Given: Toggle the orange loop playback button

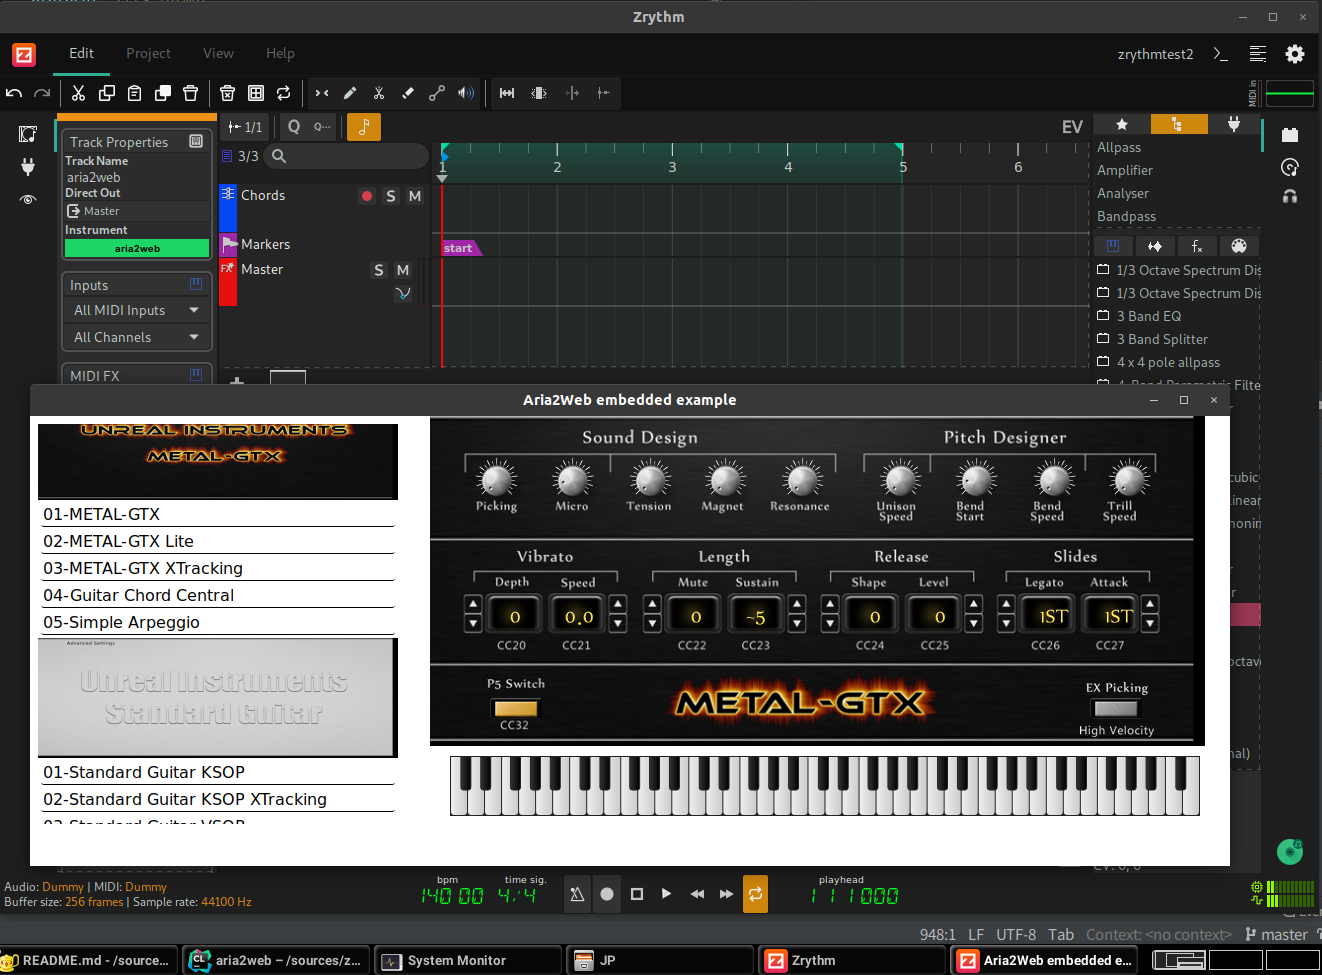Looking at the screenshot, I should click(755, 894).
